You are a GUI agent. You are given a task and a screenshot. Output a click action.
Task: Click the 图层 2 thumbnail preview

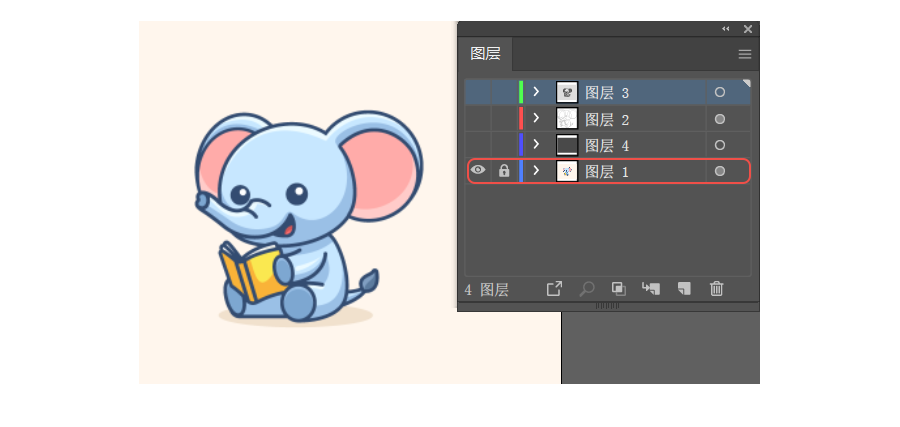(567, 119)
